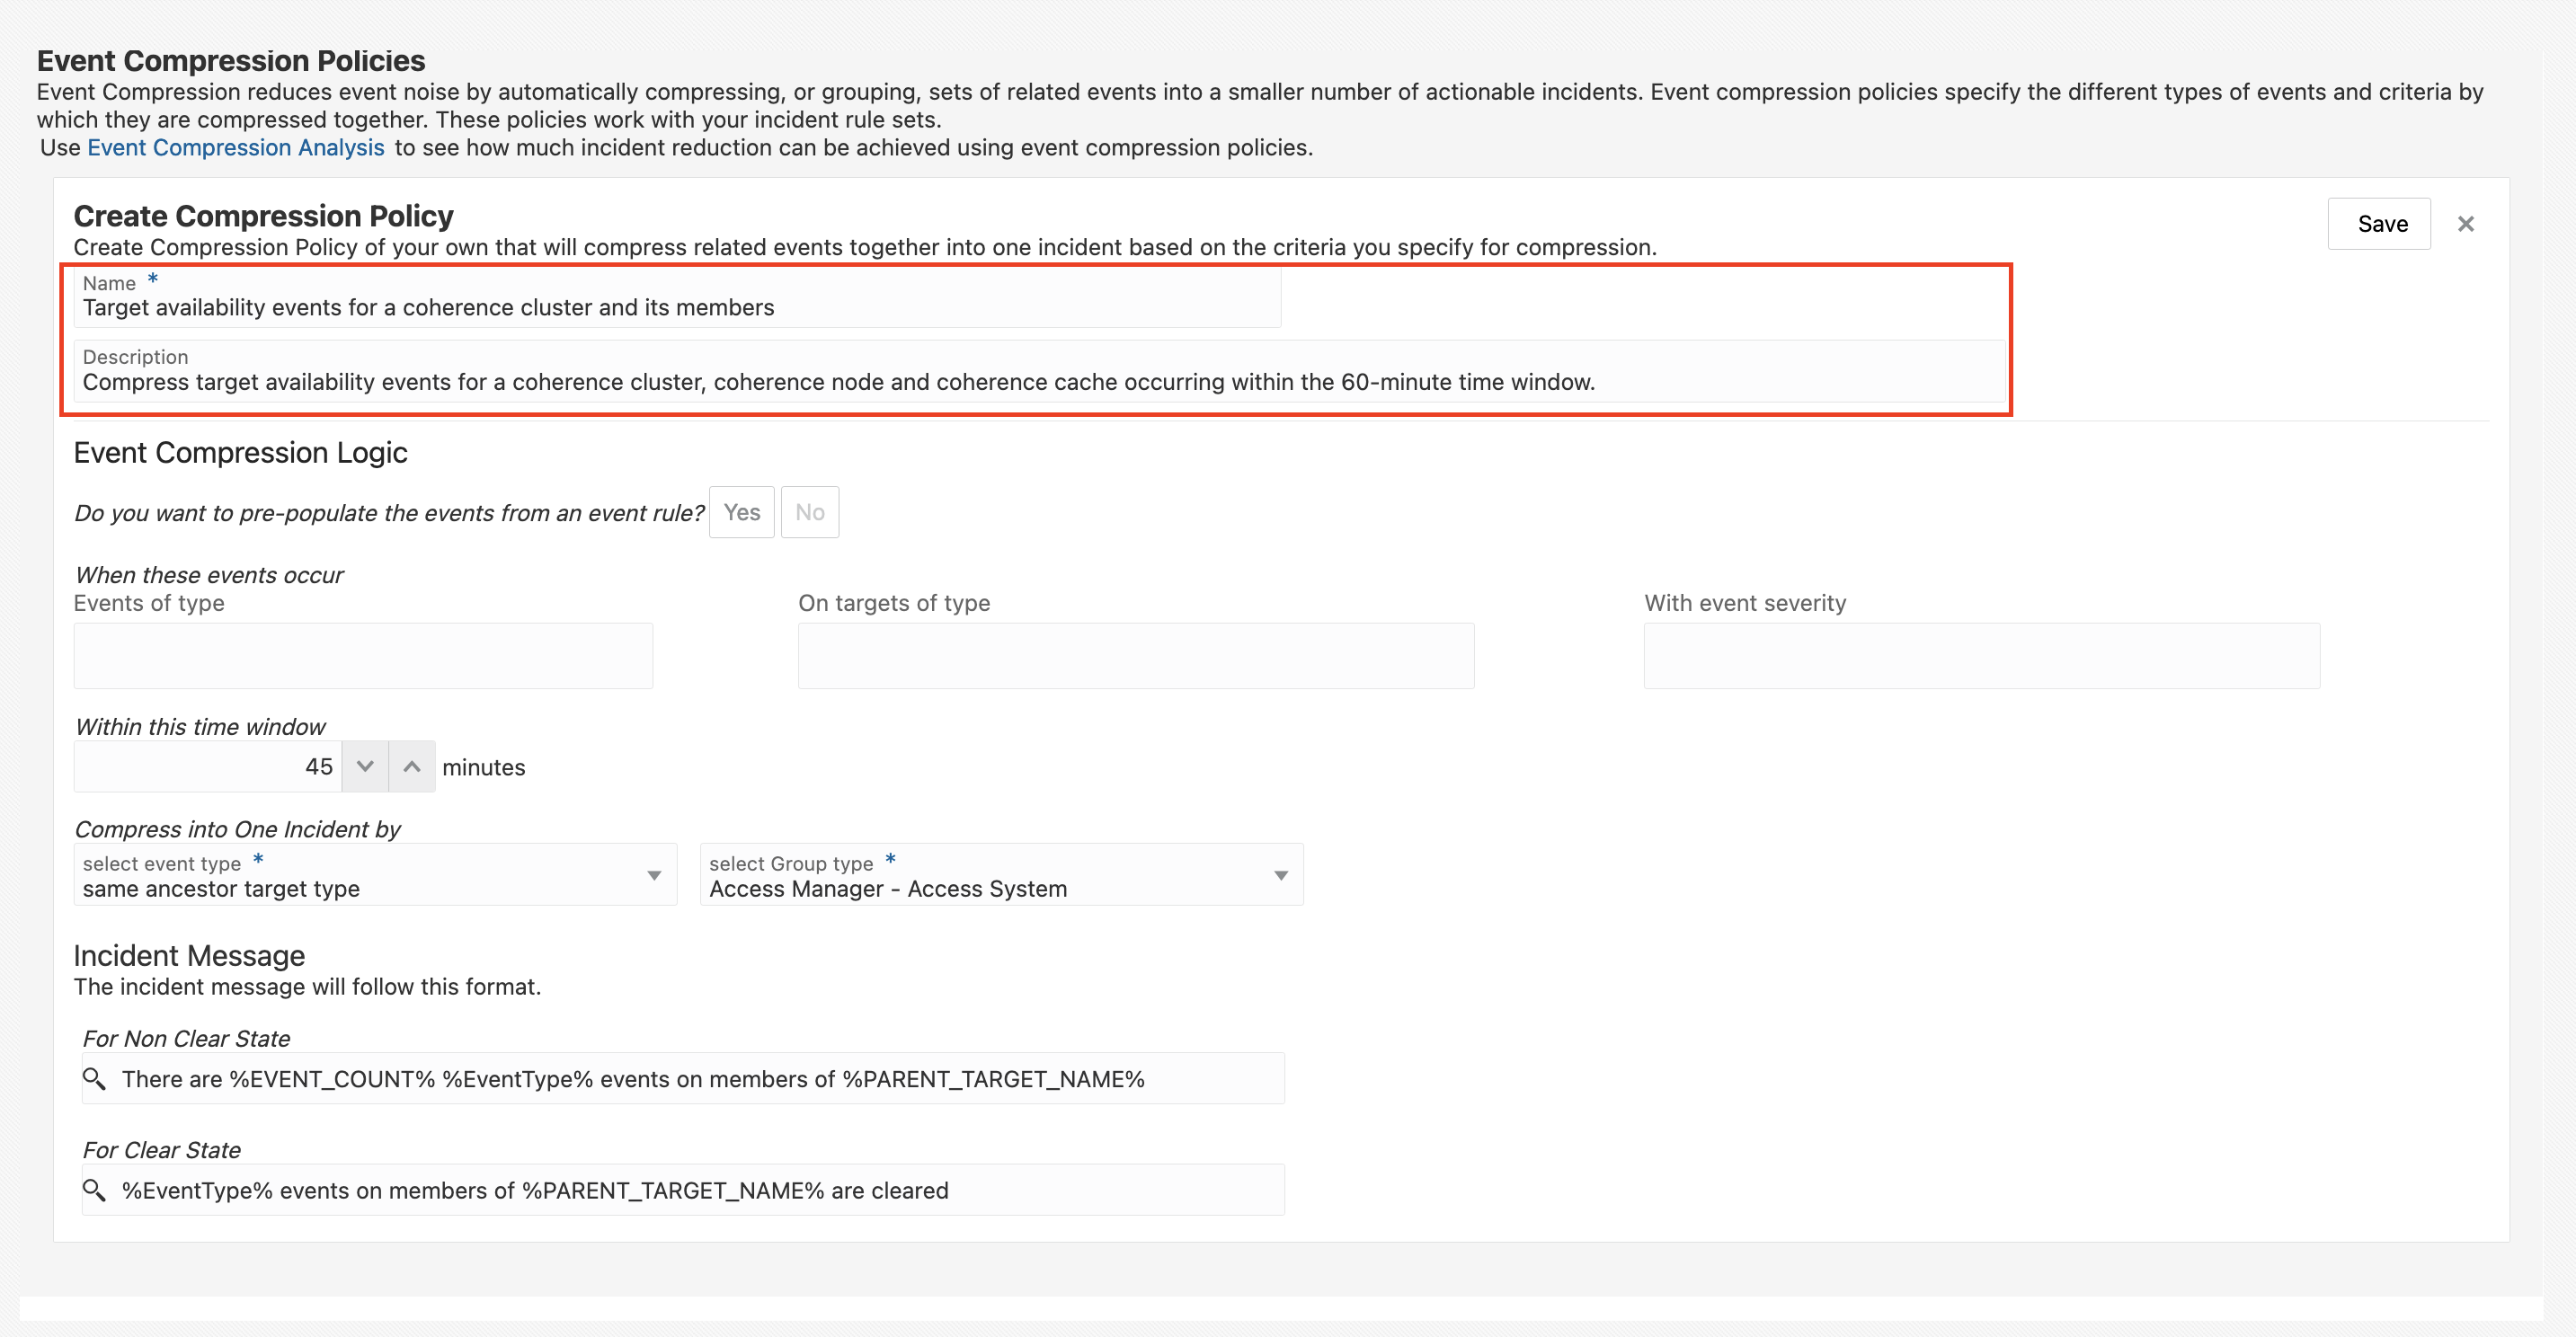Save the compression policy

[2381, 224]
